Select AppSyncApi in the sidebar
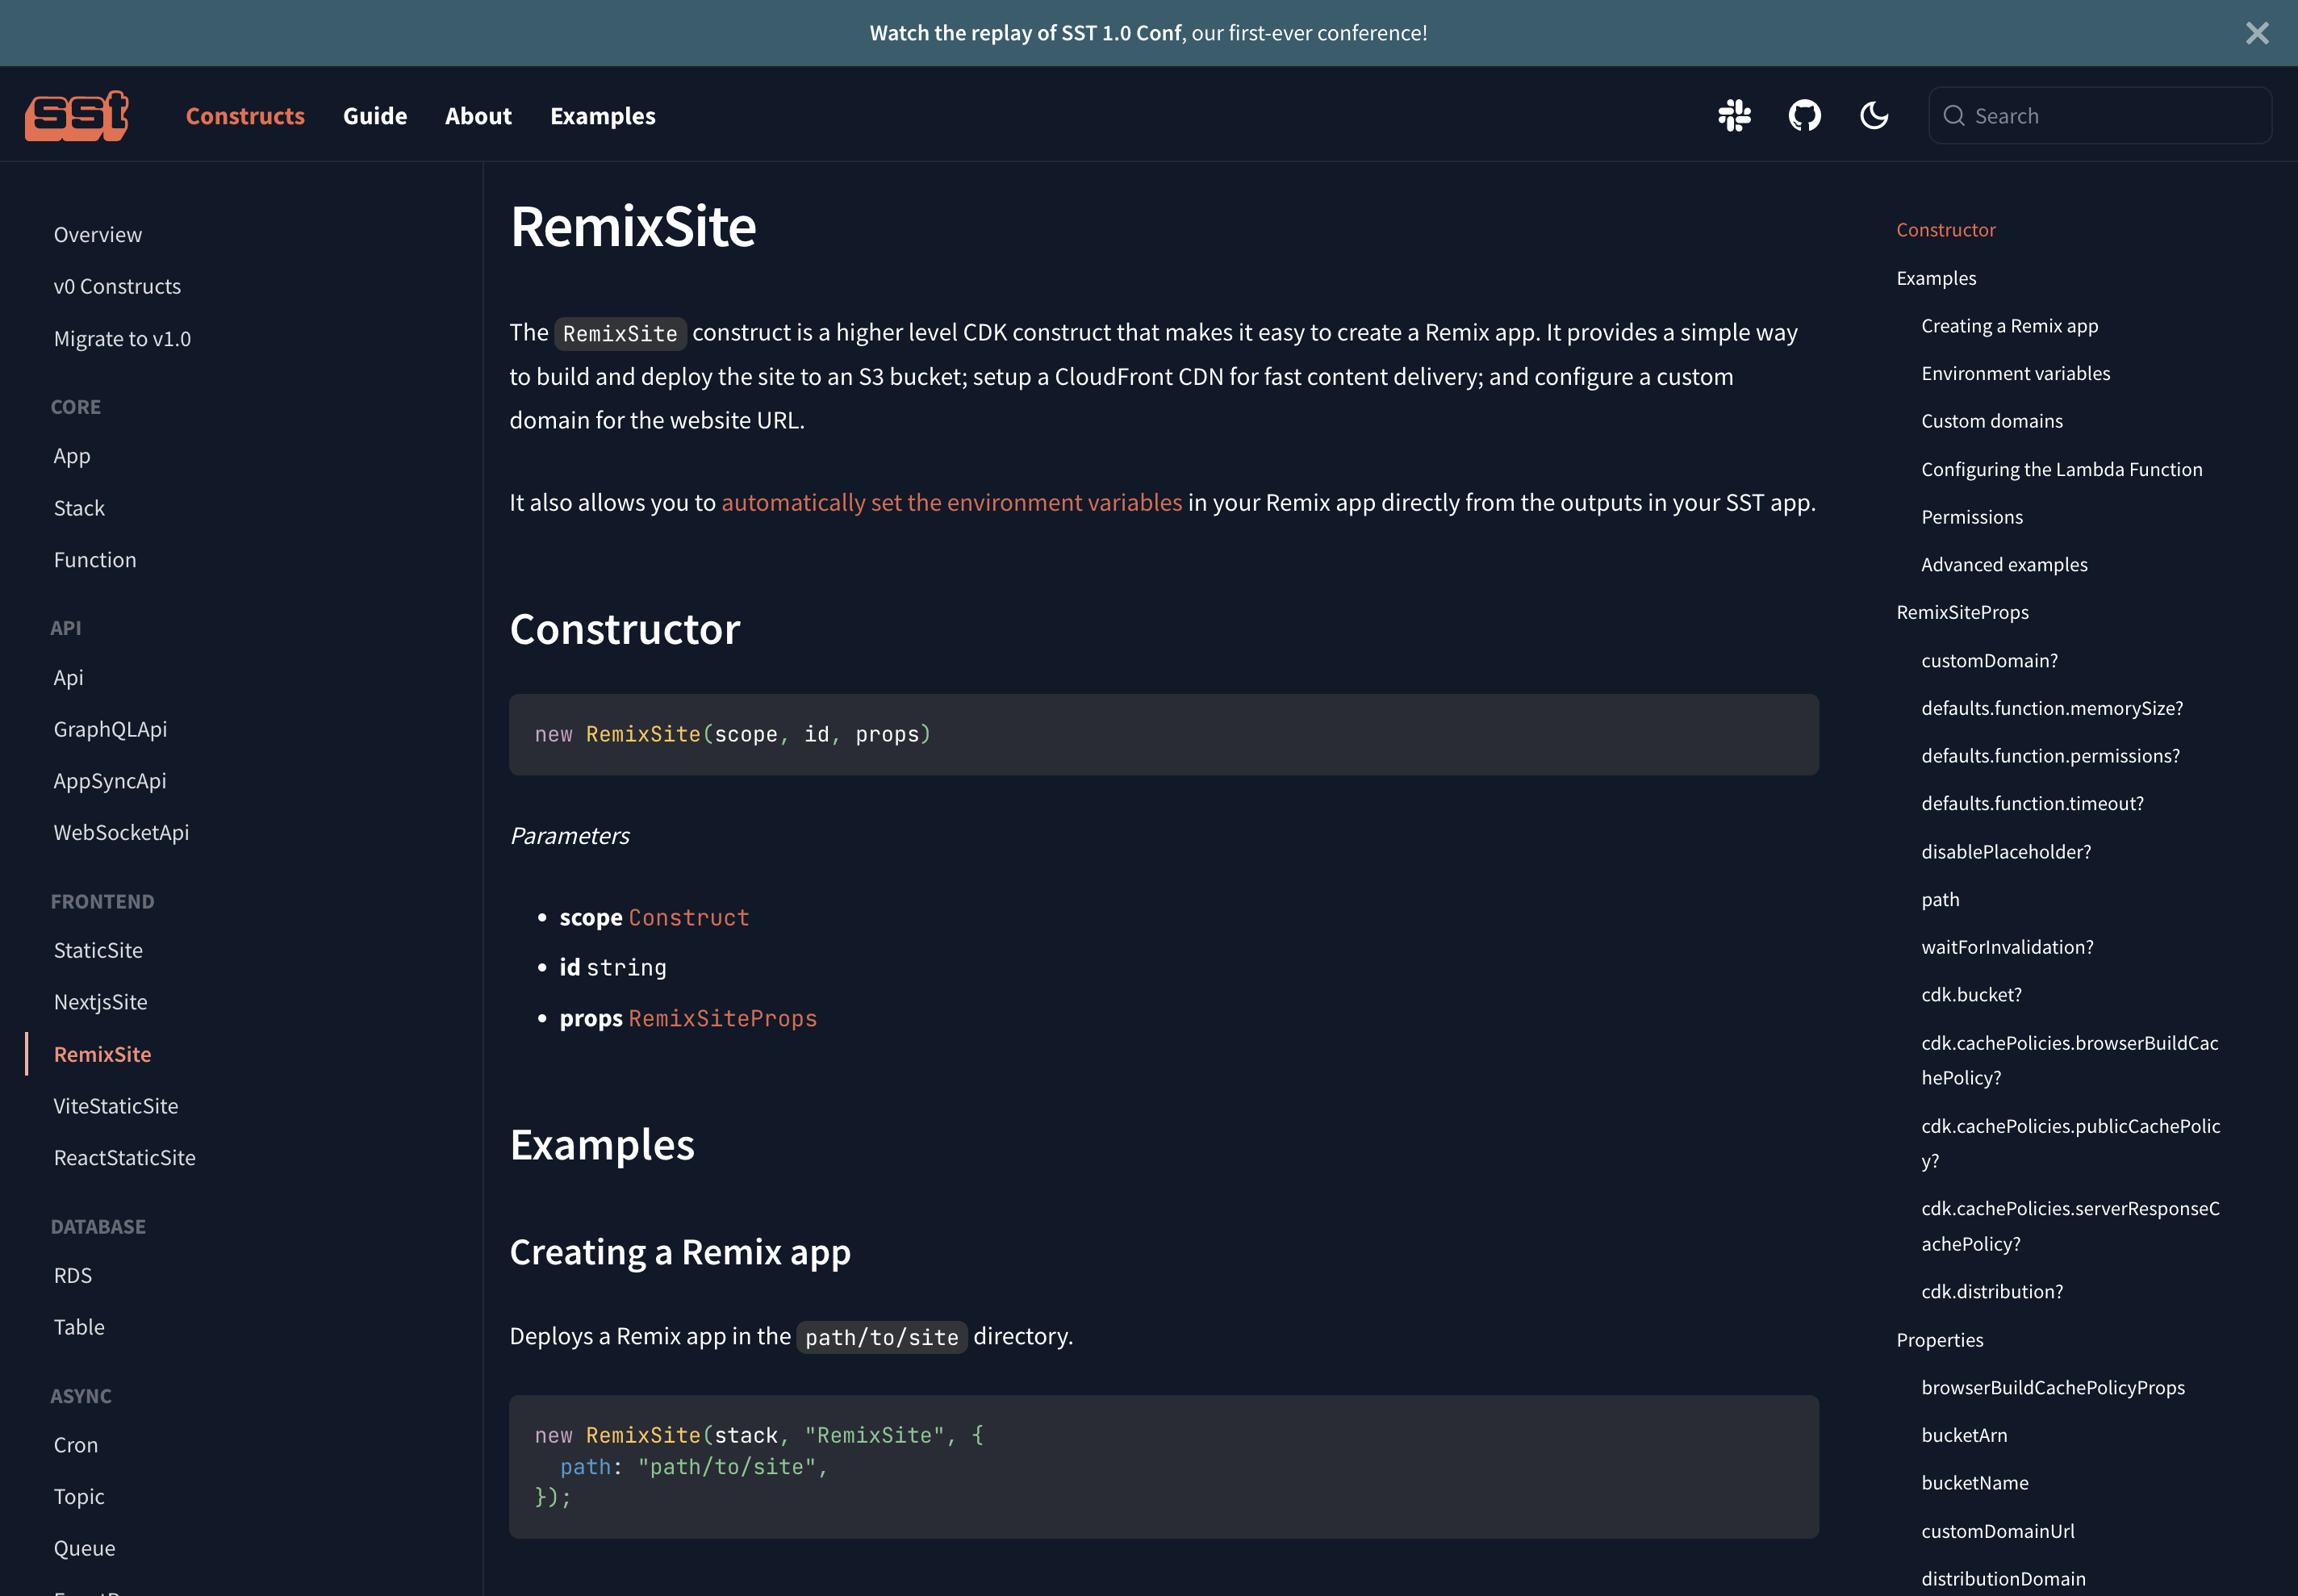 point(110,781)
